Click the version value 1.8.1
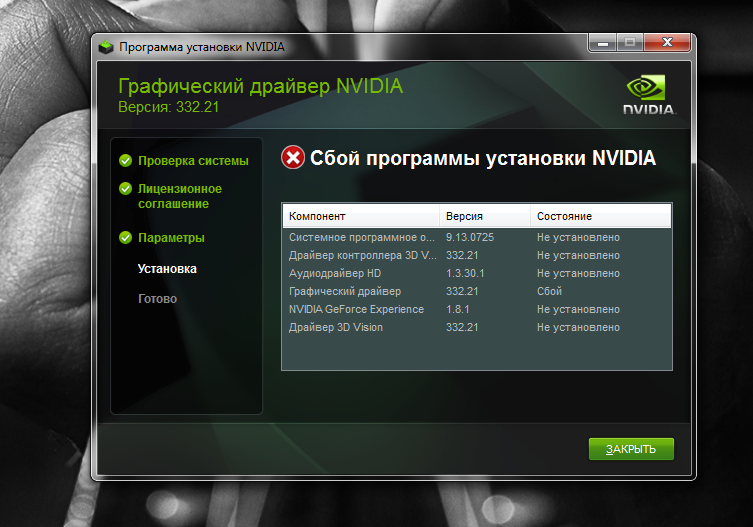 [457, 309]
